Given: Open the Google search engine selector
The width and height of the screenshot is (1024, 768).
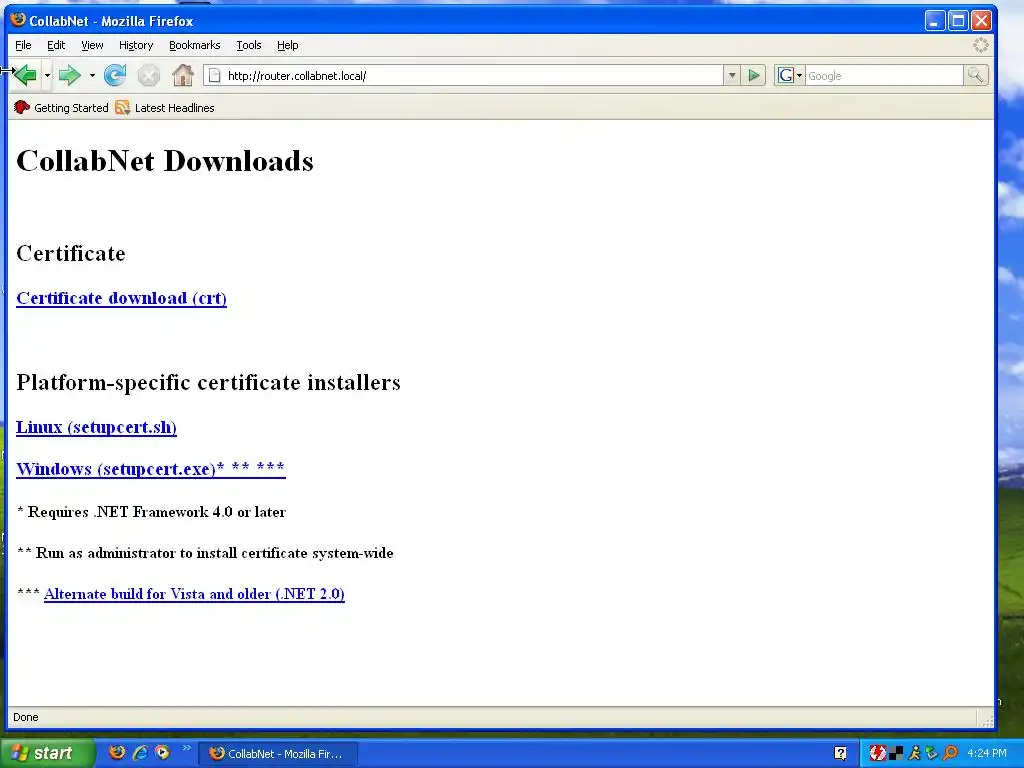Looking at the screenshot, I should point(790,76).
